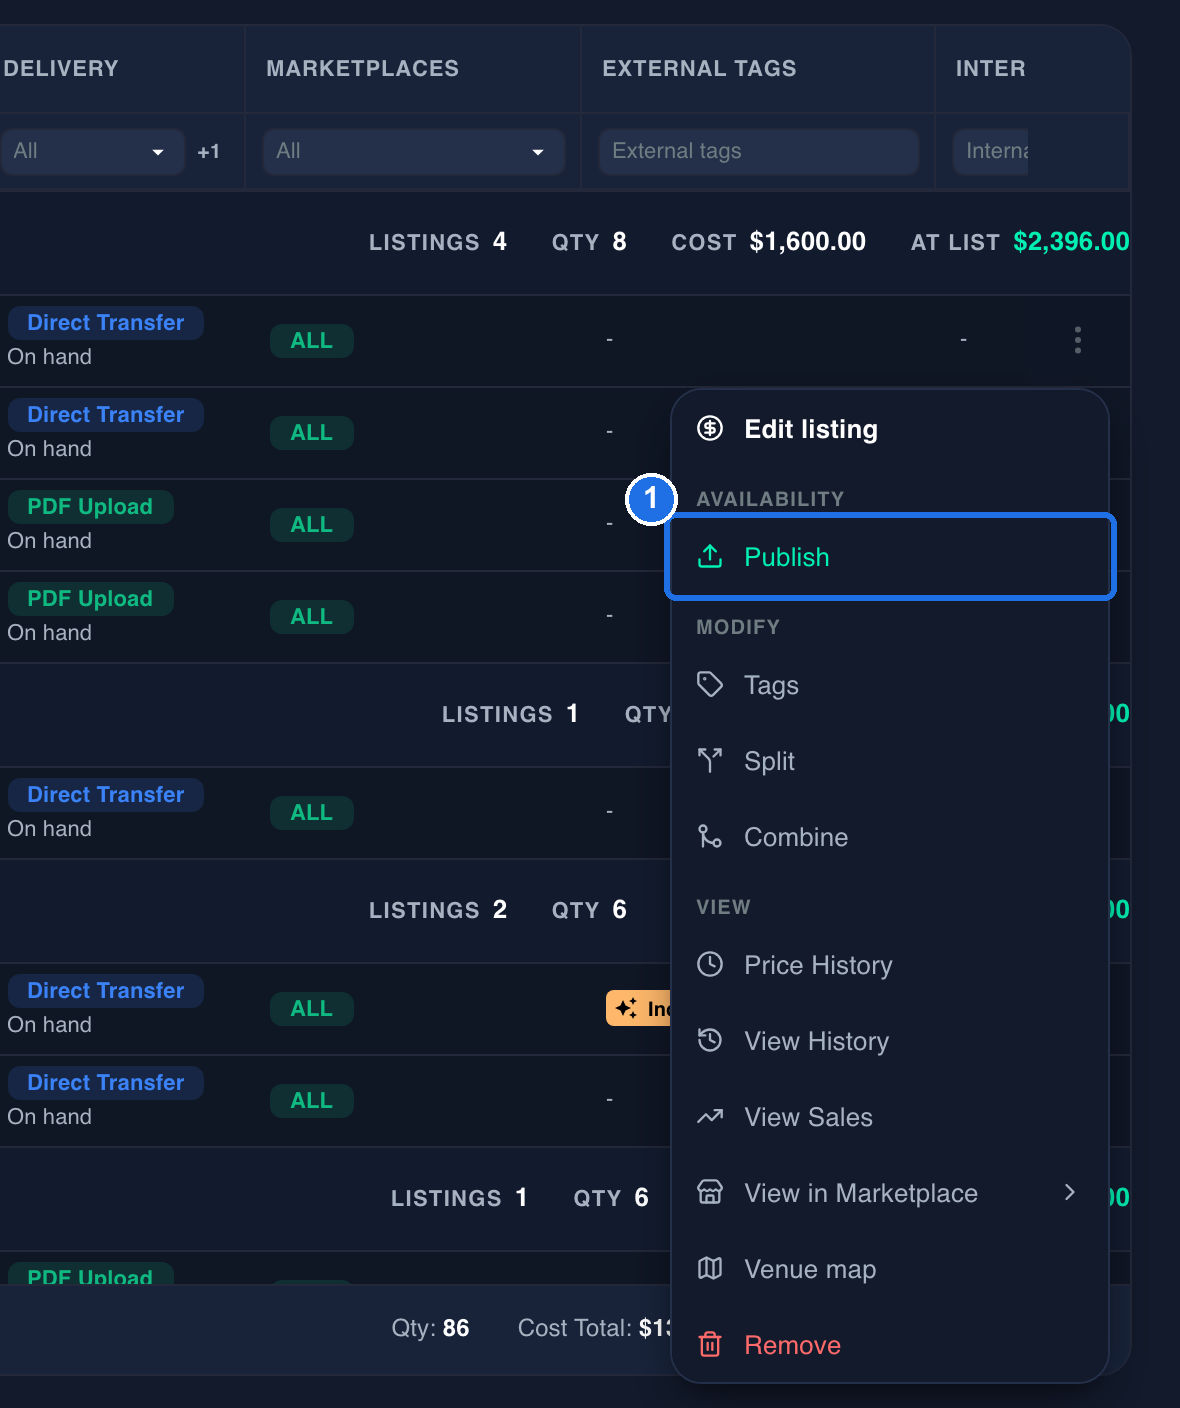Select Publish in the Availability section
The image size is (1180, 1408).
click(890, 557)
